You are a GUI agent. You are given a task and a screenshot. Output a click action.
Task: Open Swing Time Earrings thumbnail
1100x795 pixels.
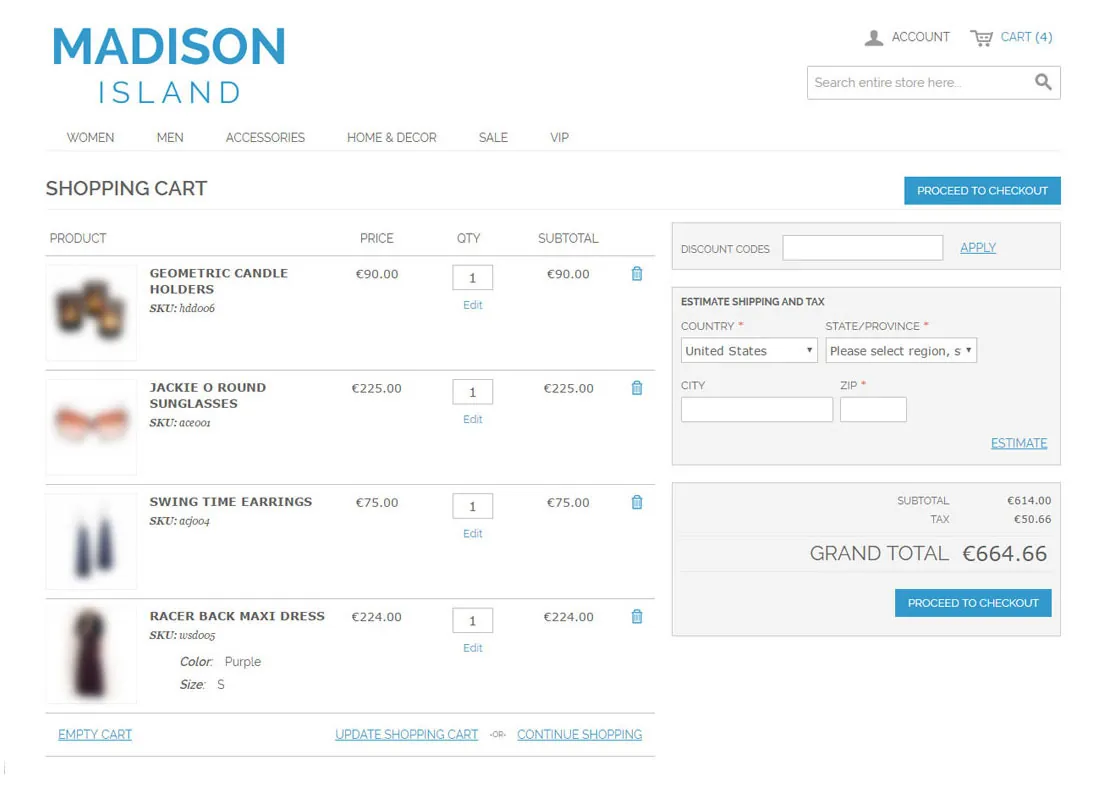click(x=91, y=541)
